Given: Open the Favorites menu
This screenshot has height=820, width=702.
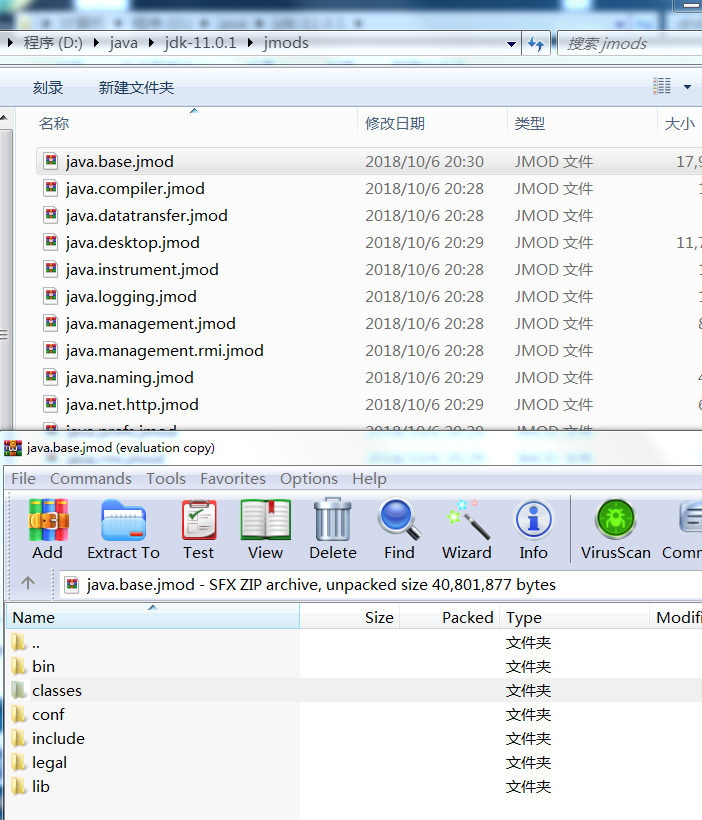Looking at the screenshot, I should point(233,479).
